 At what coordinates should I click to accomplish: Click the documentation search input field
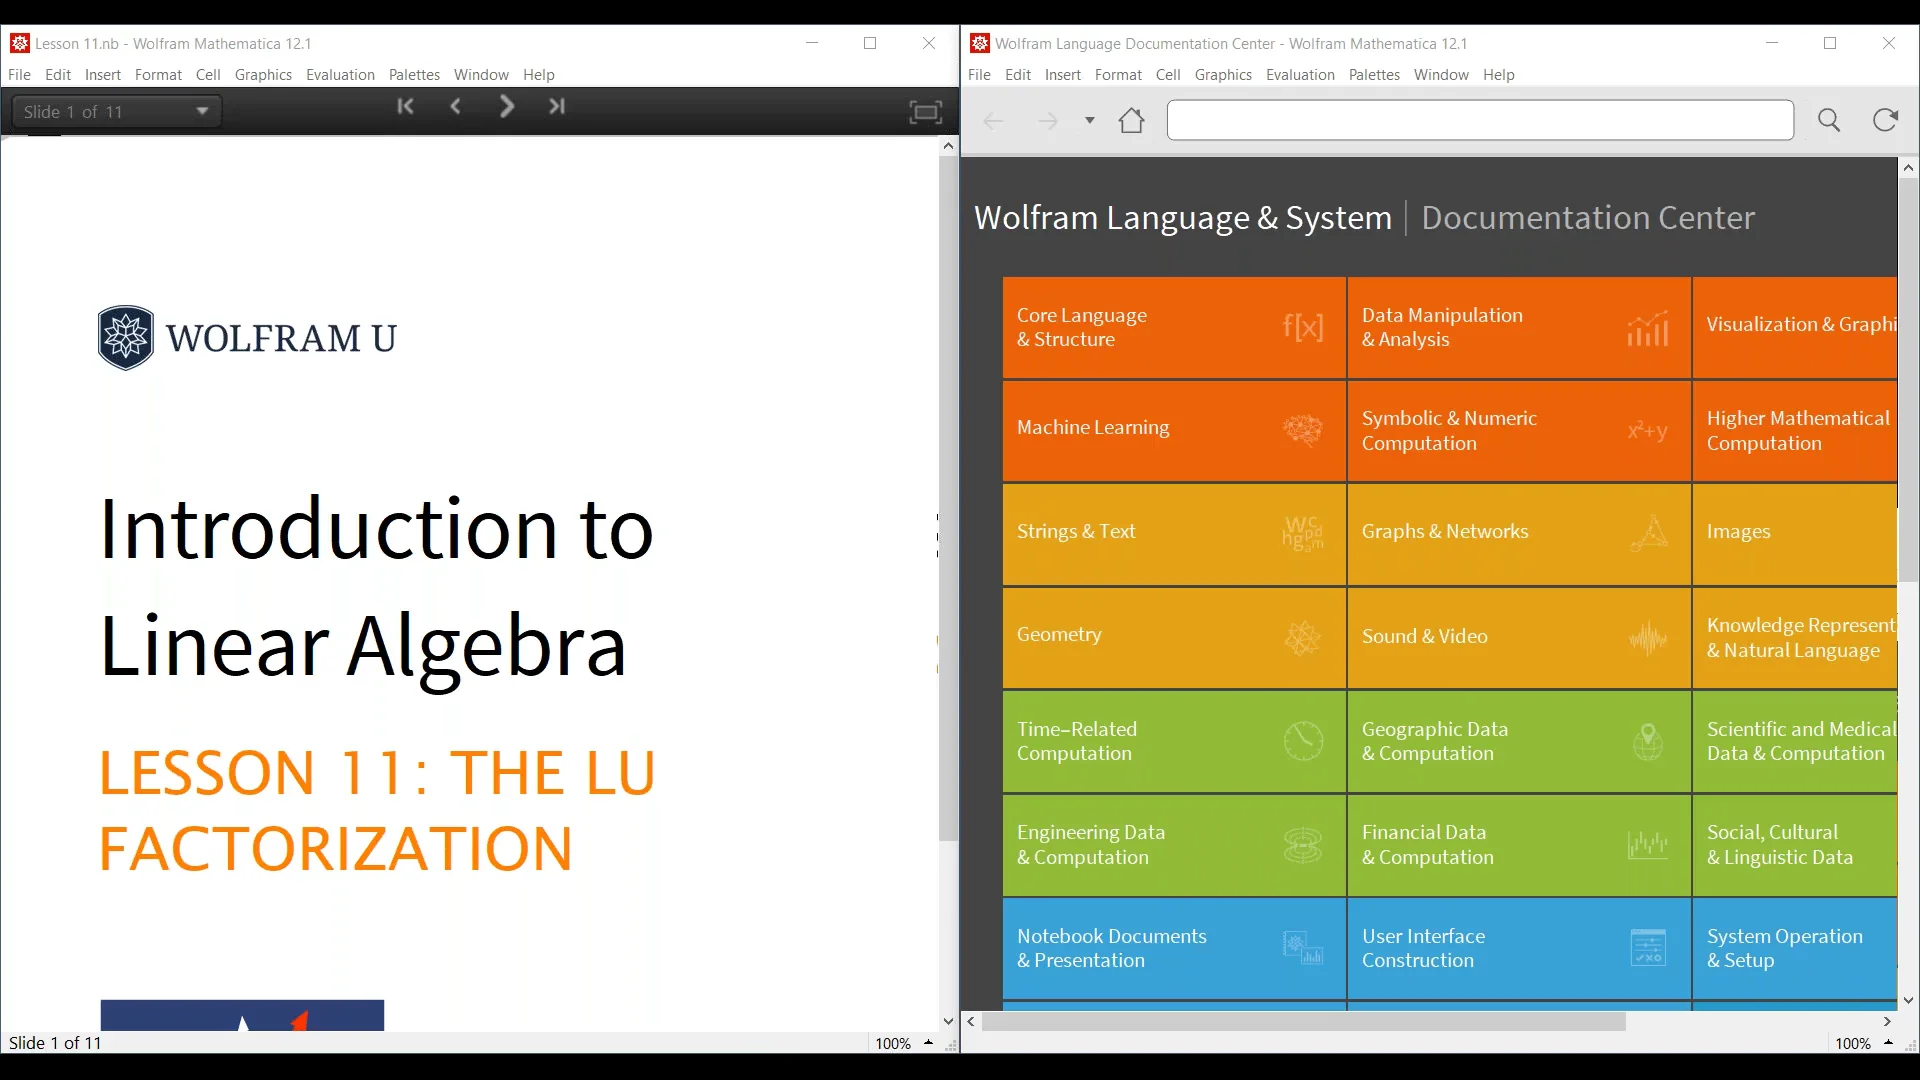pyautogui.click(x=1479, y=121)
